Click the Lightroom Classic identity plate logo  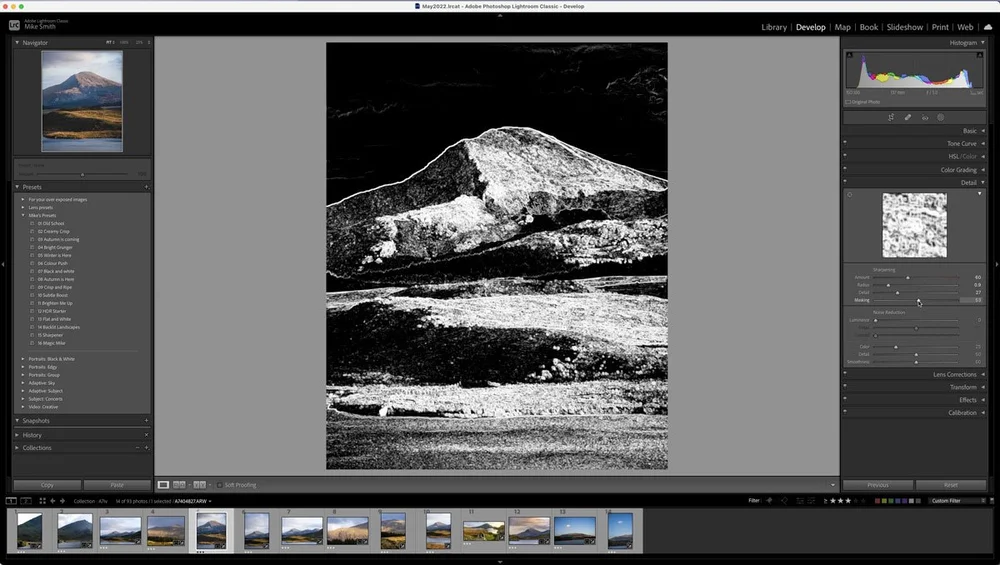point(14,26)
